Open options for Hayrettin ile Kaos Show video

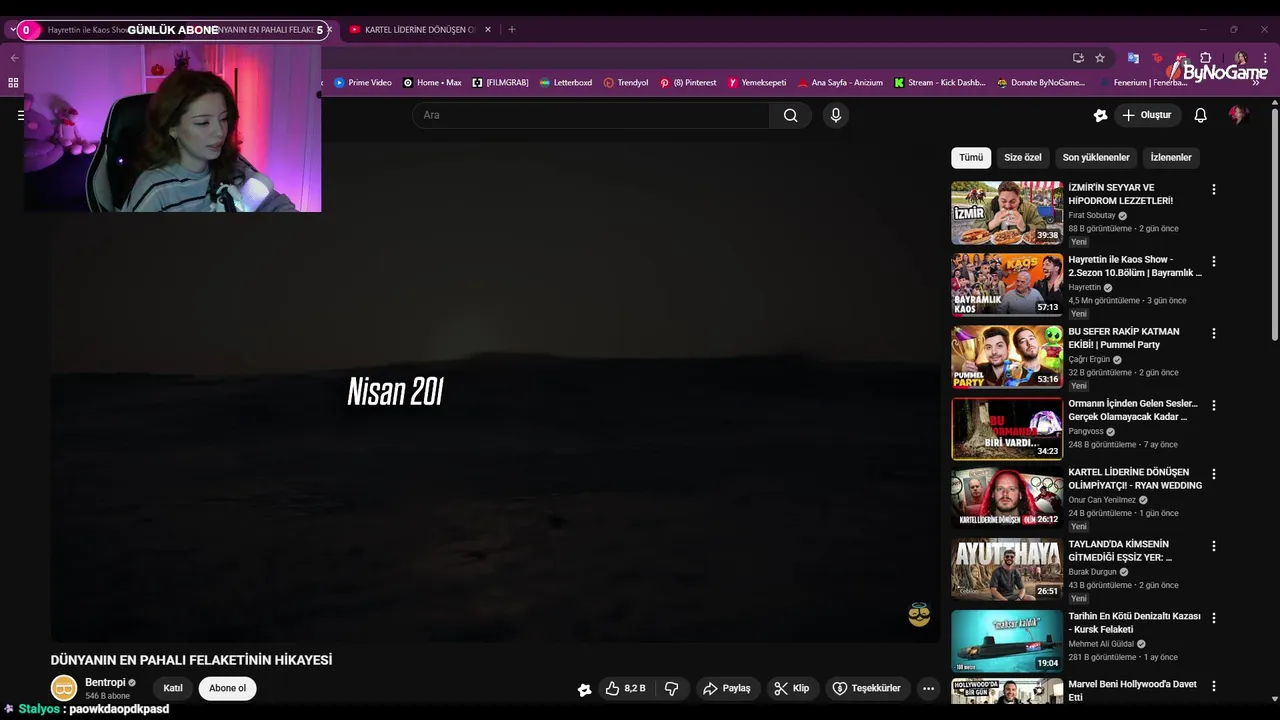[1214, 261]
